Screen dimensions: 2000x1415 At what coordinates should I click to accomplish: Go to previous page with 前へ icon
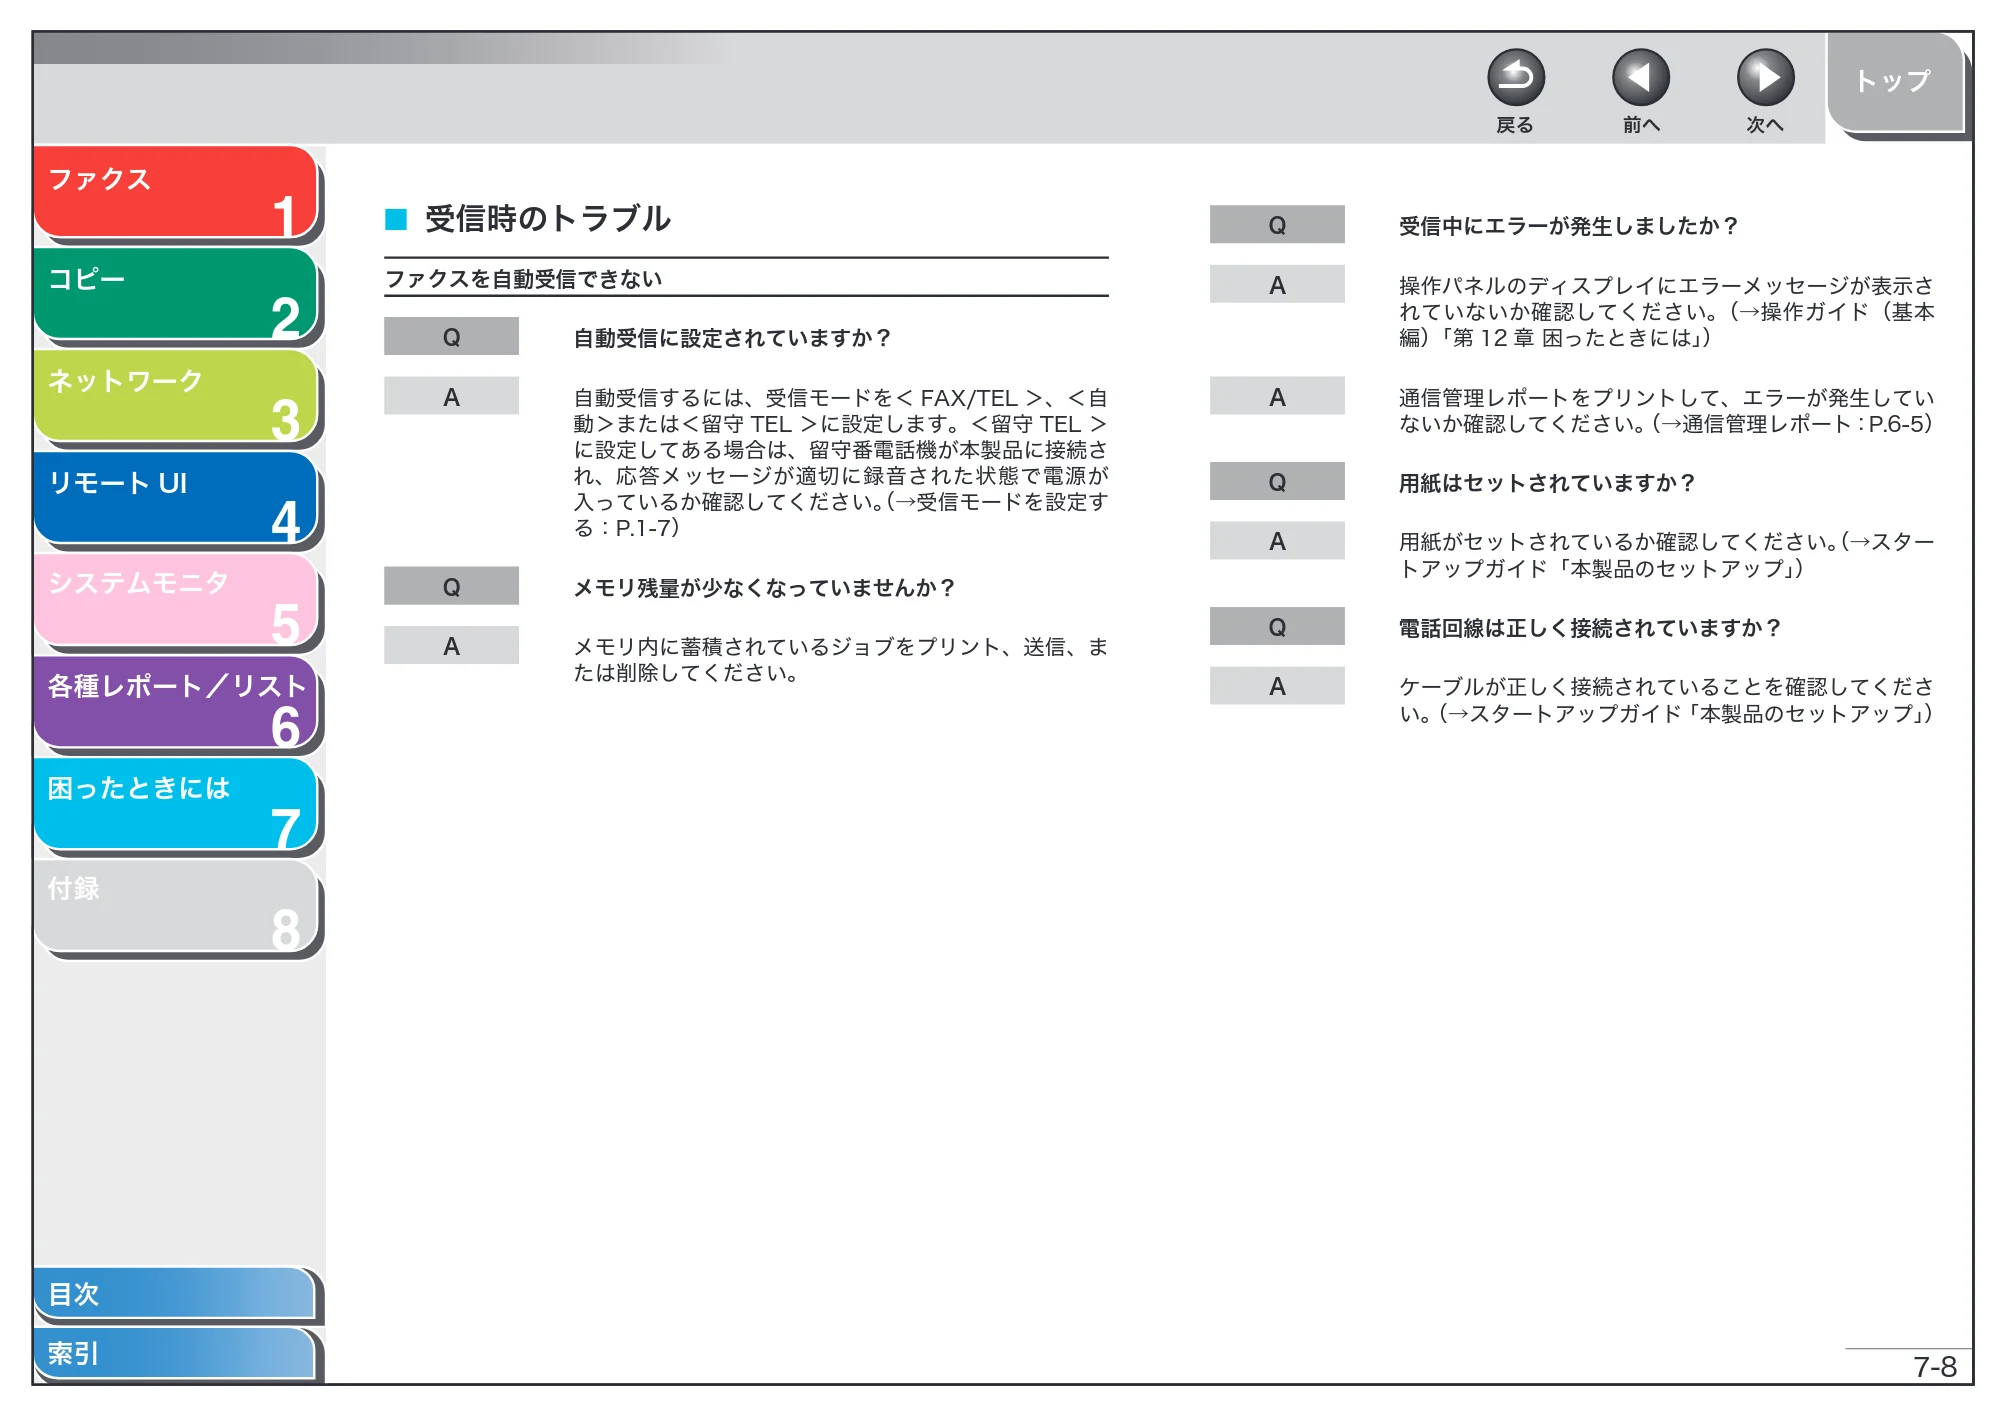point(1640,78)
